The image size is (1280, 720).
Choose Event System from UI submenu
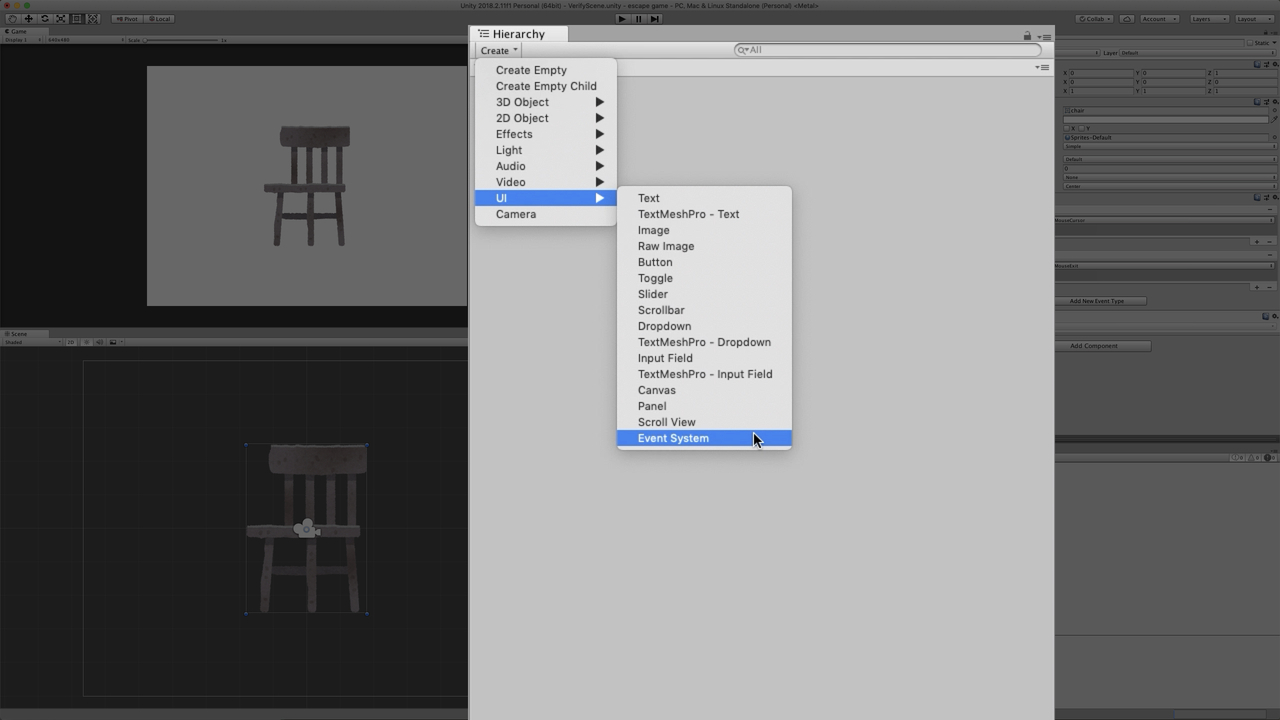coord(673,438)
